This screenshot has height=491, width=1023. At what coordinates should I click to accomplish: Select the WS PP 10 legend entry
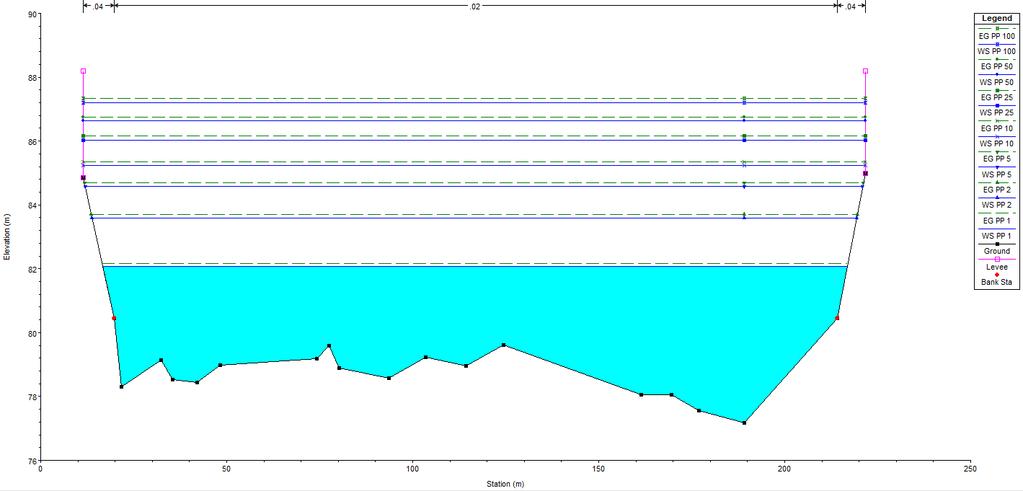(x=997, y=143)
